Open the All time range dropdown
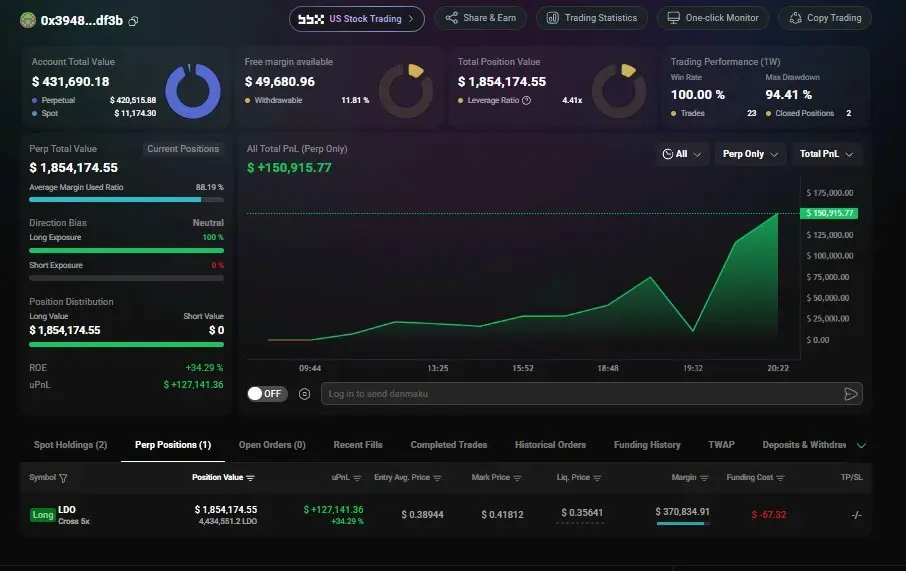 click(x=682, y=154)
